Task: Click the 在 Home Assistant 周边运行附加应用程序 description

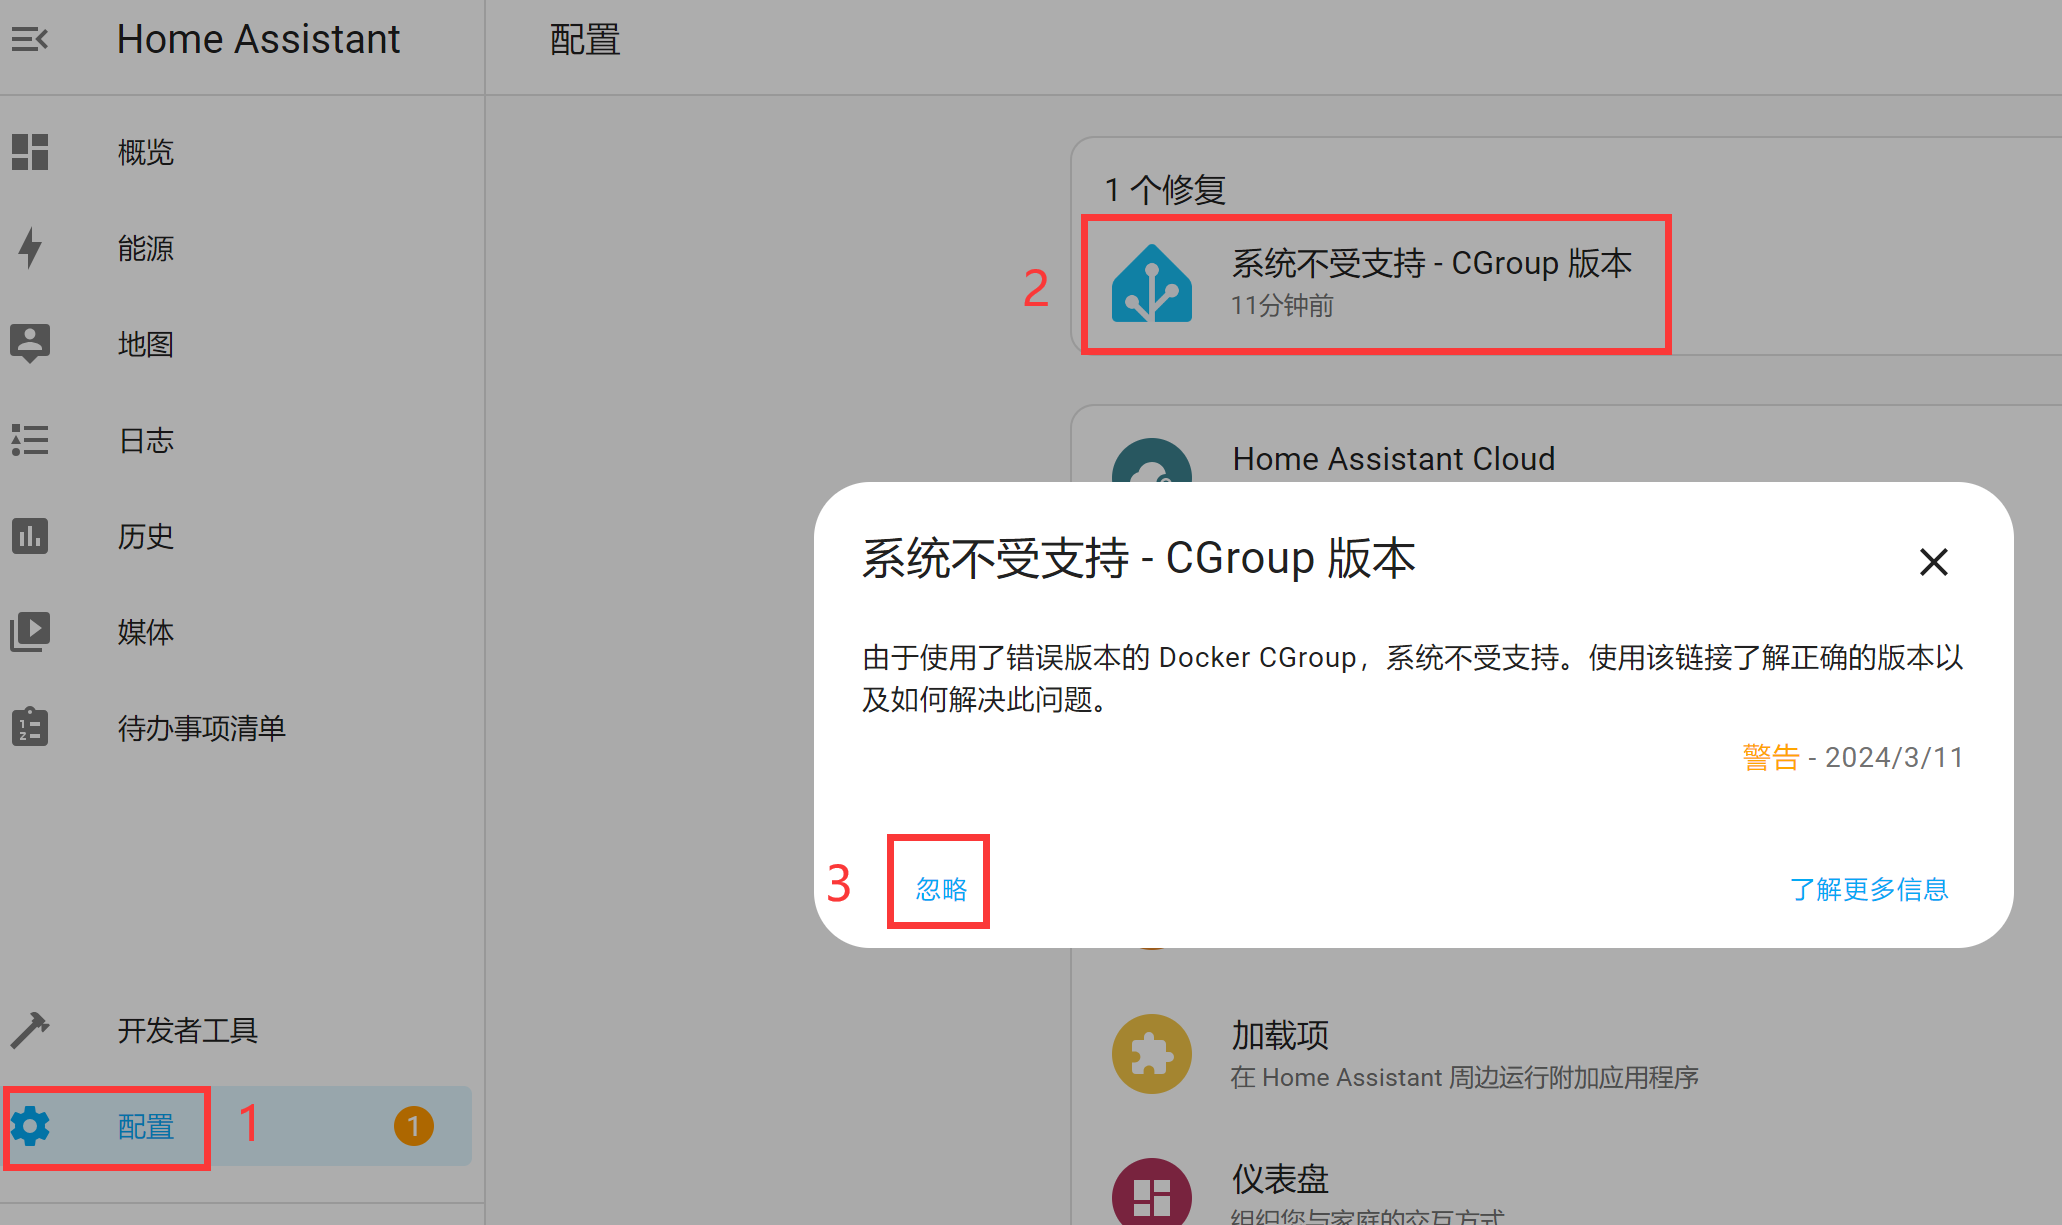Action: 1464,1078
